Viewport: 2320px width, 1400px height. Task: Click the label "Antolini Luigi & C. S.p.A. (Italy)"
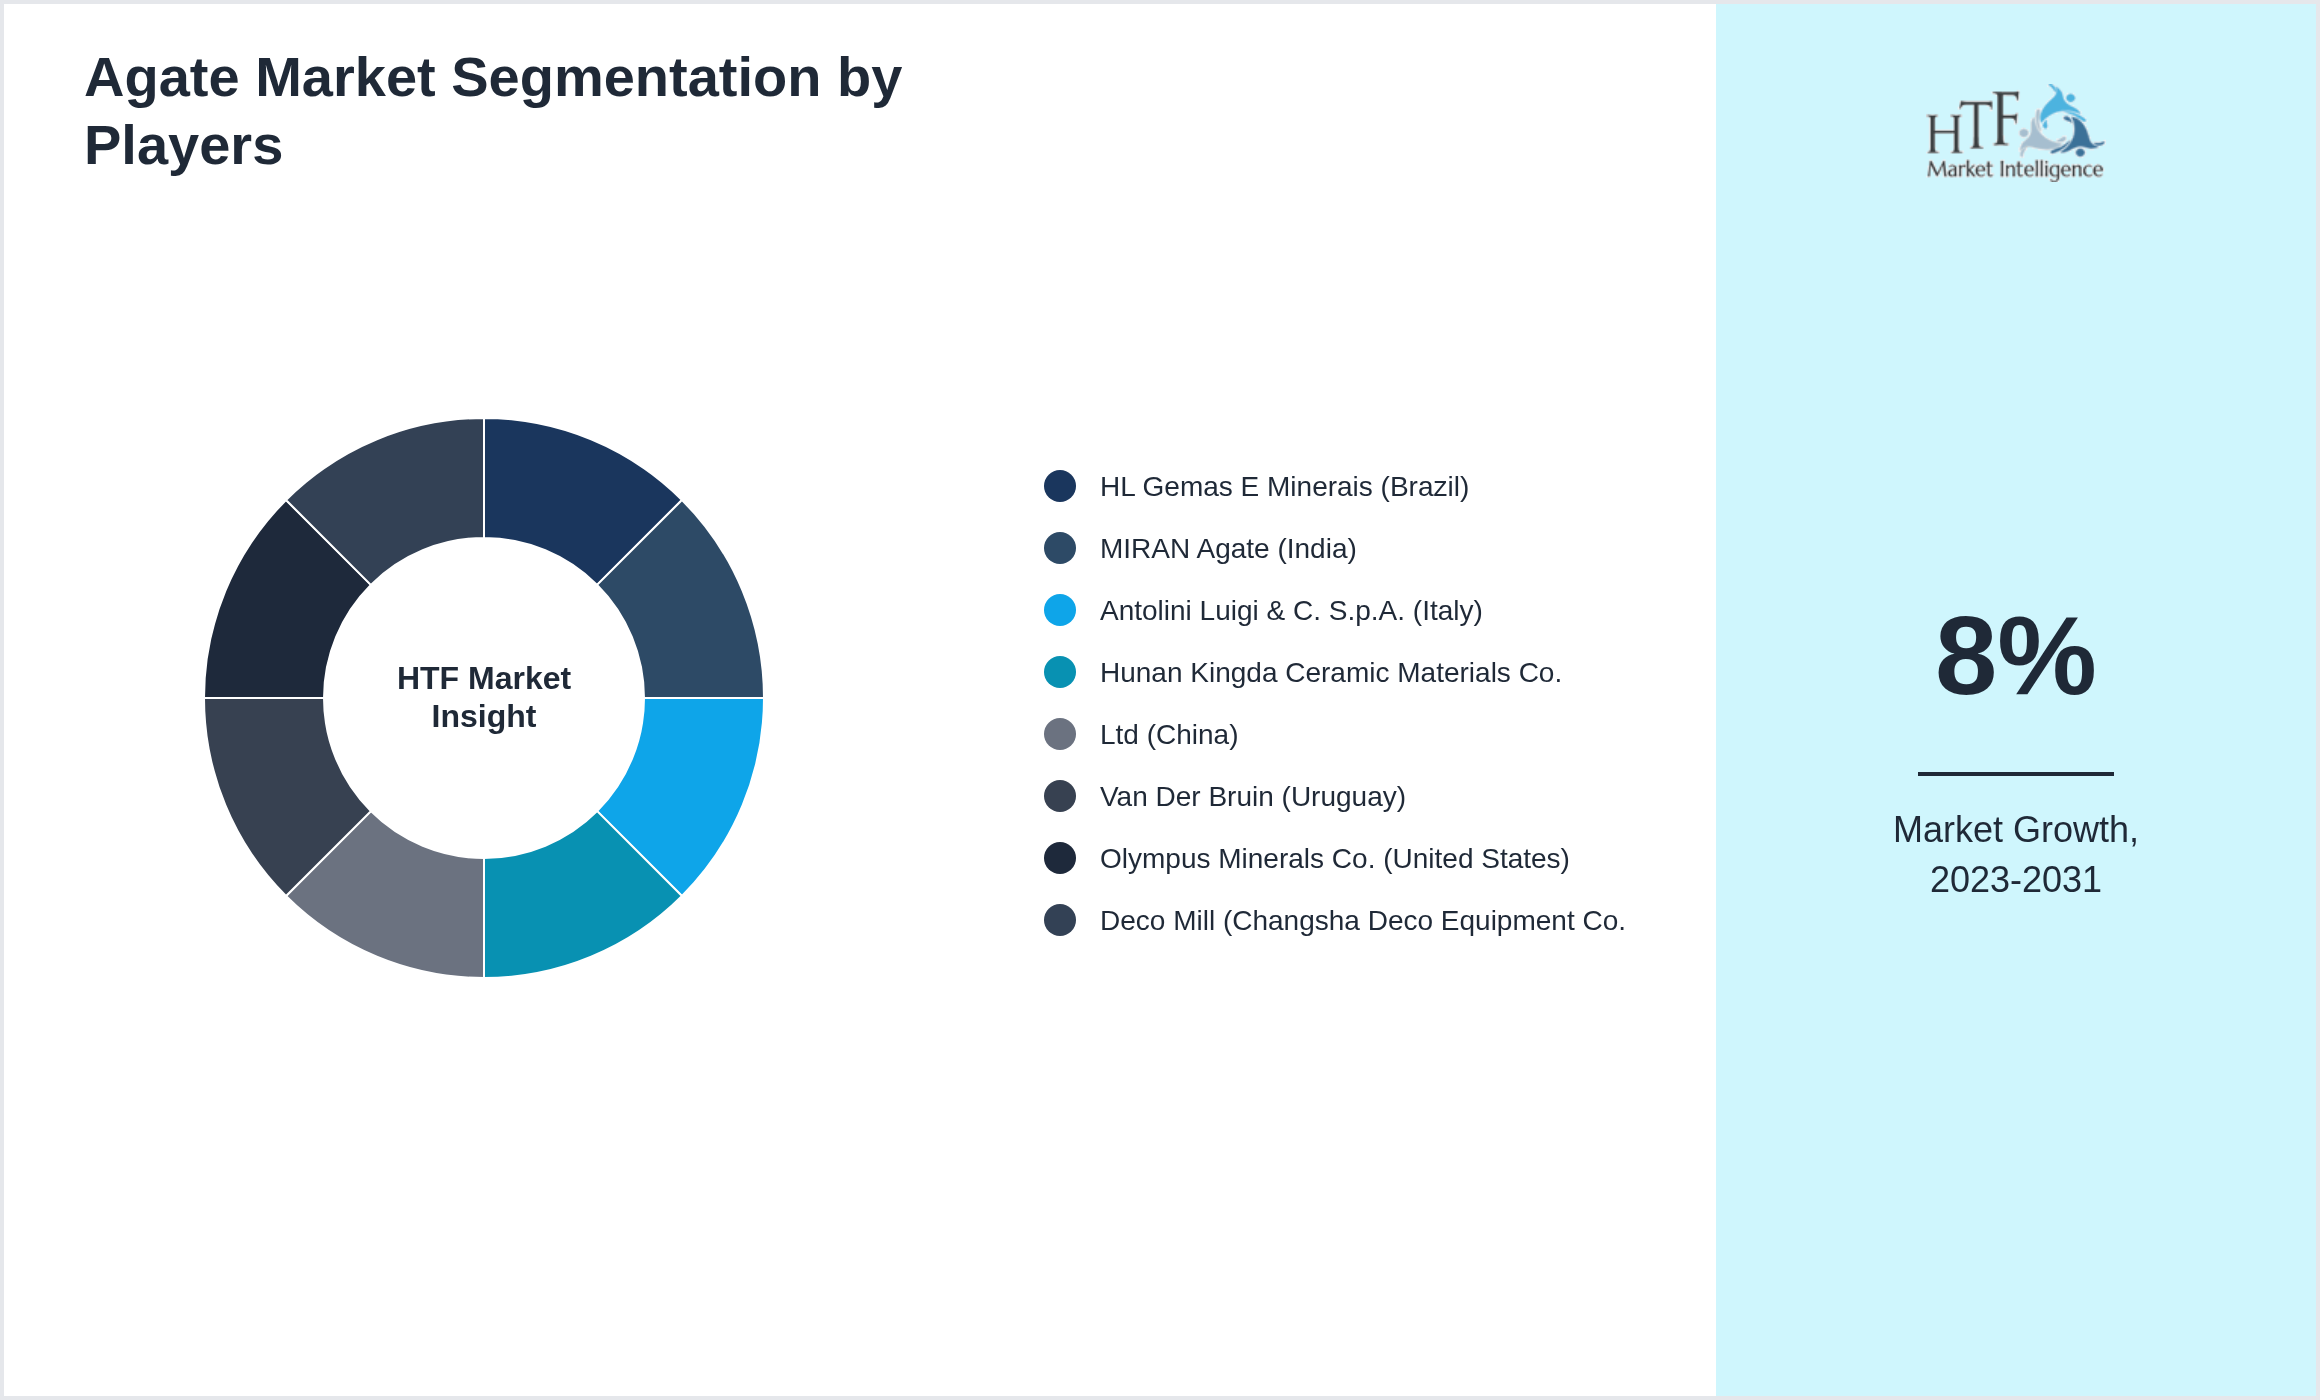tap(1291, 611)
